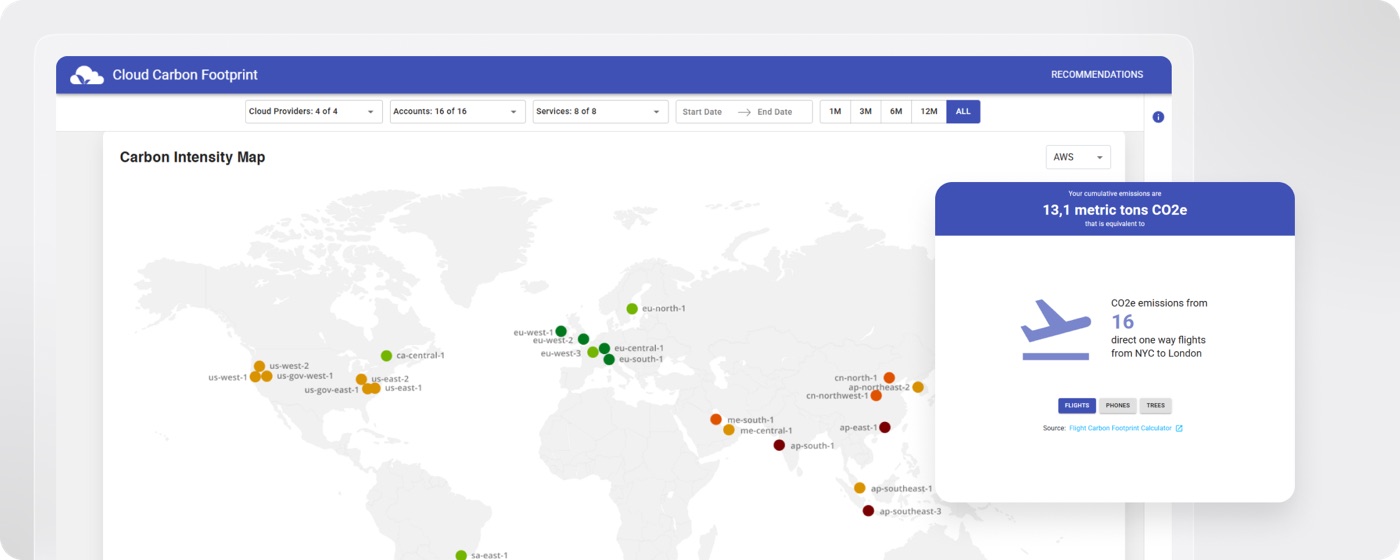Screen dimensions: 1400x560
Task: Click the us-west-1 label
Action: click(x=227, y=377)
